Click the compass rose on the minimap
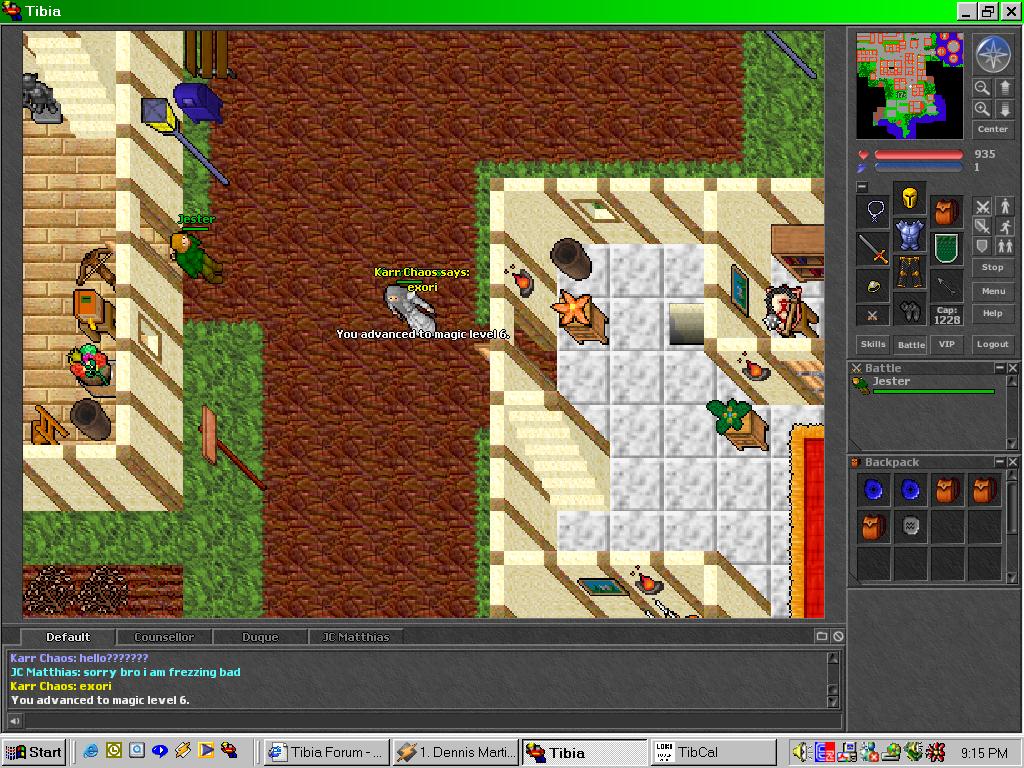Image resolution: width=1024 pixels, height=768 pixels. [x=993, y=53]
